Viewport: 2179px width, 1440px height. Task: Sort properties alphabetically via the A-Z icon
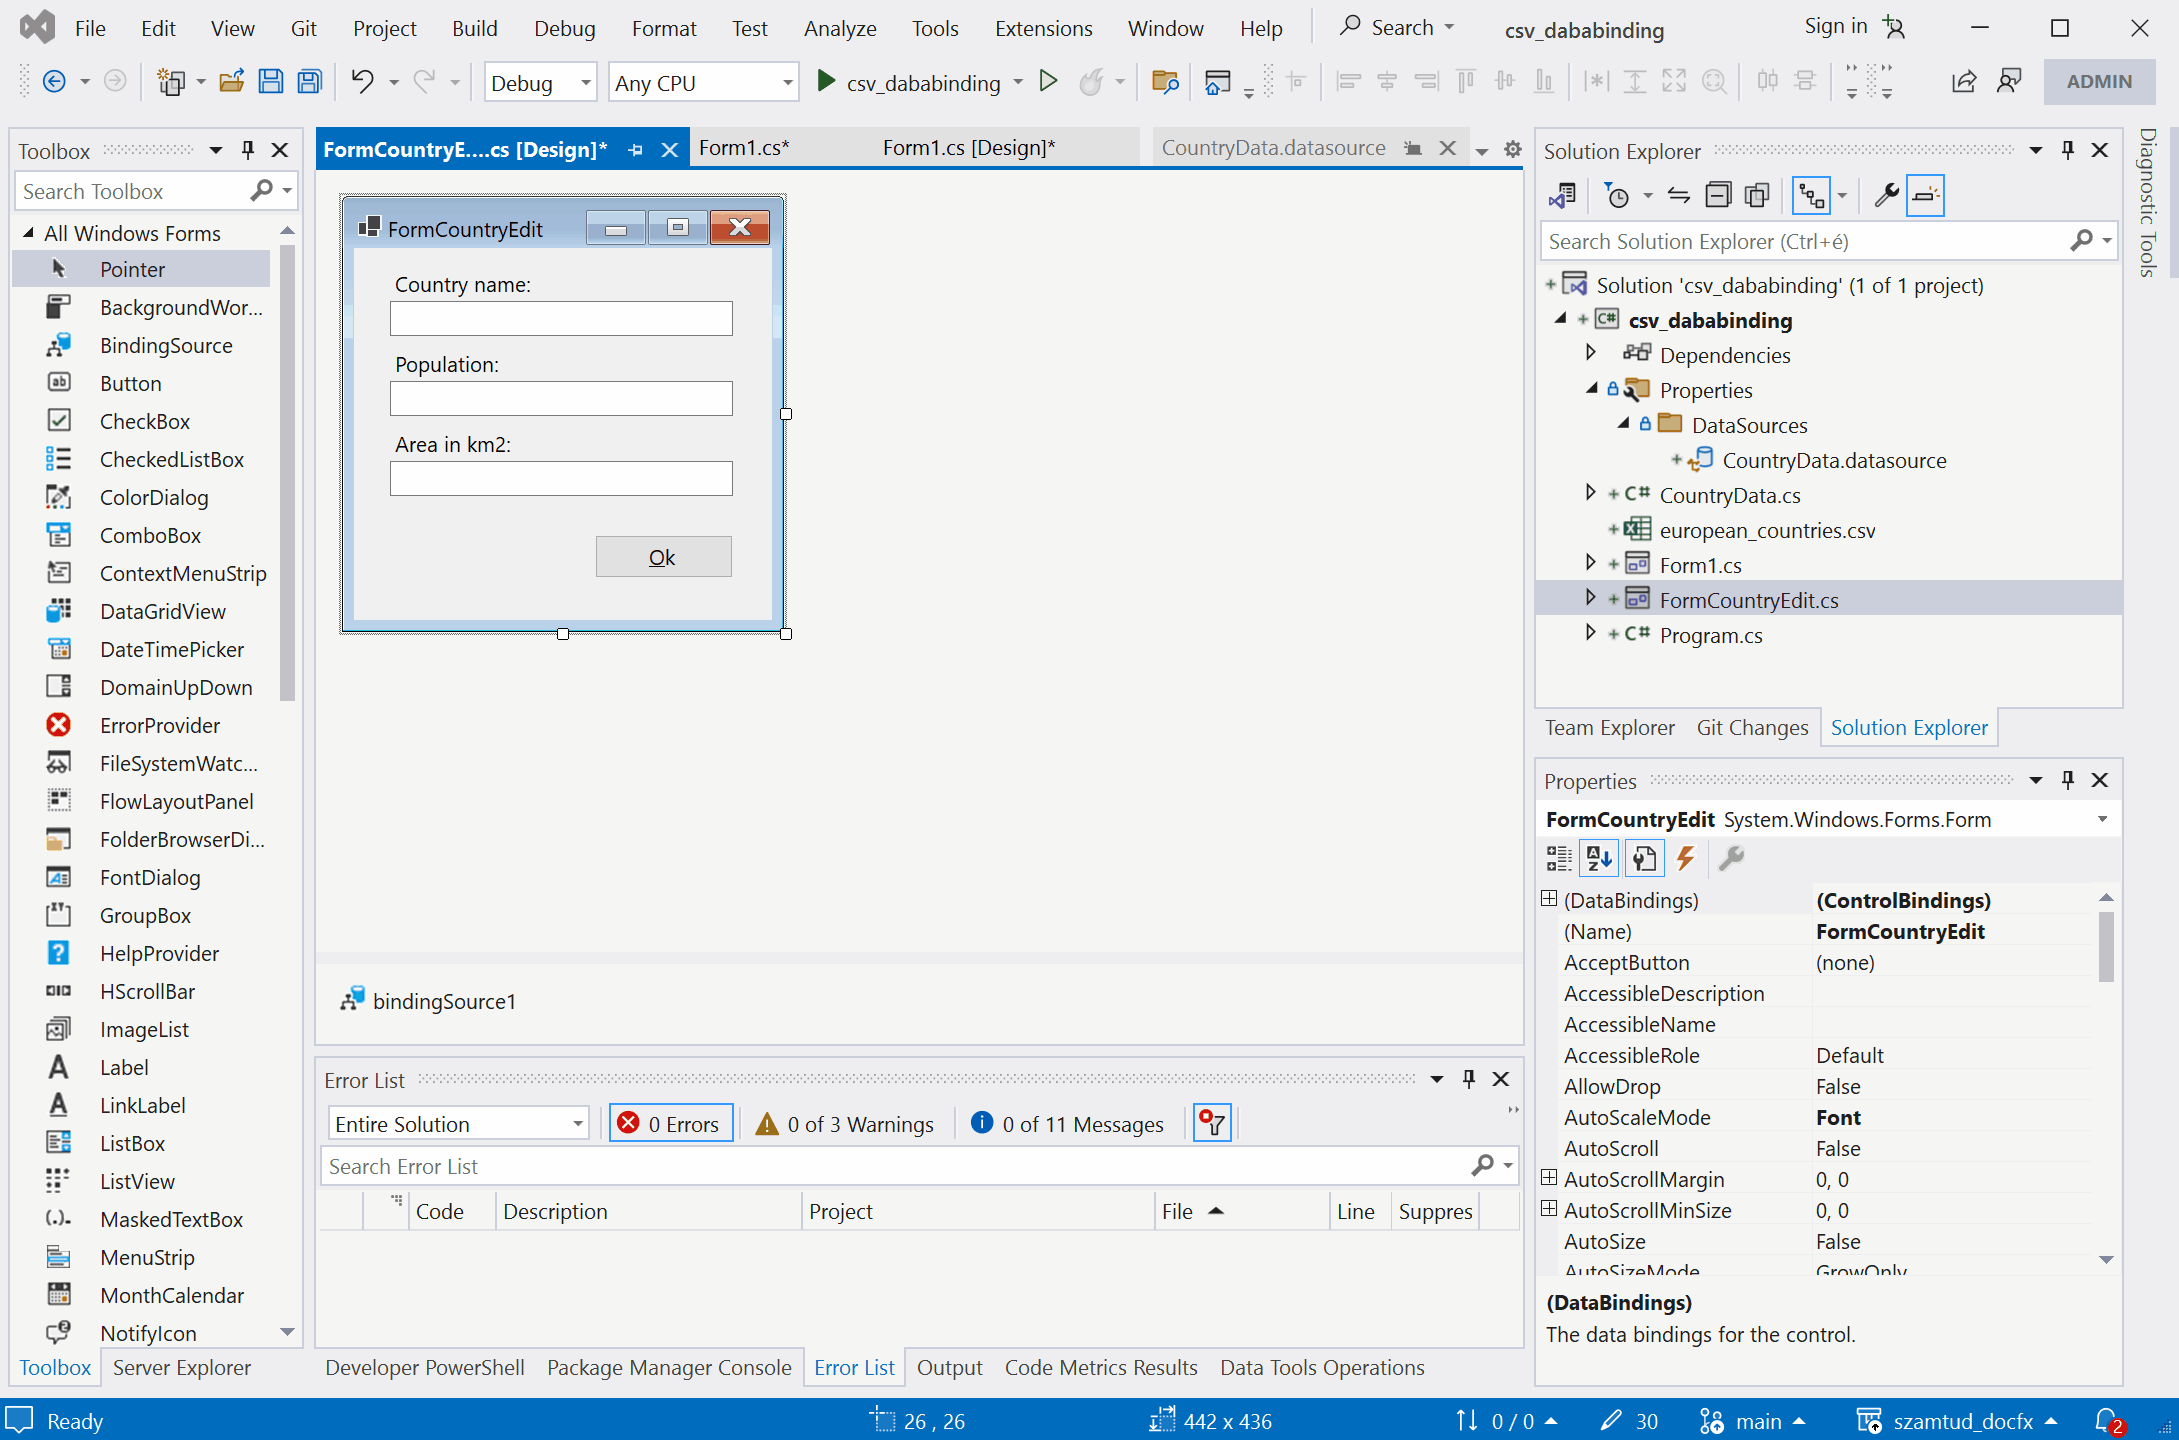[1599, 858]
